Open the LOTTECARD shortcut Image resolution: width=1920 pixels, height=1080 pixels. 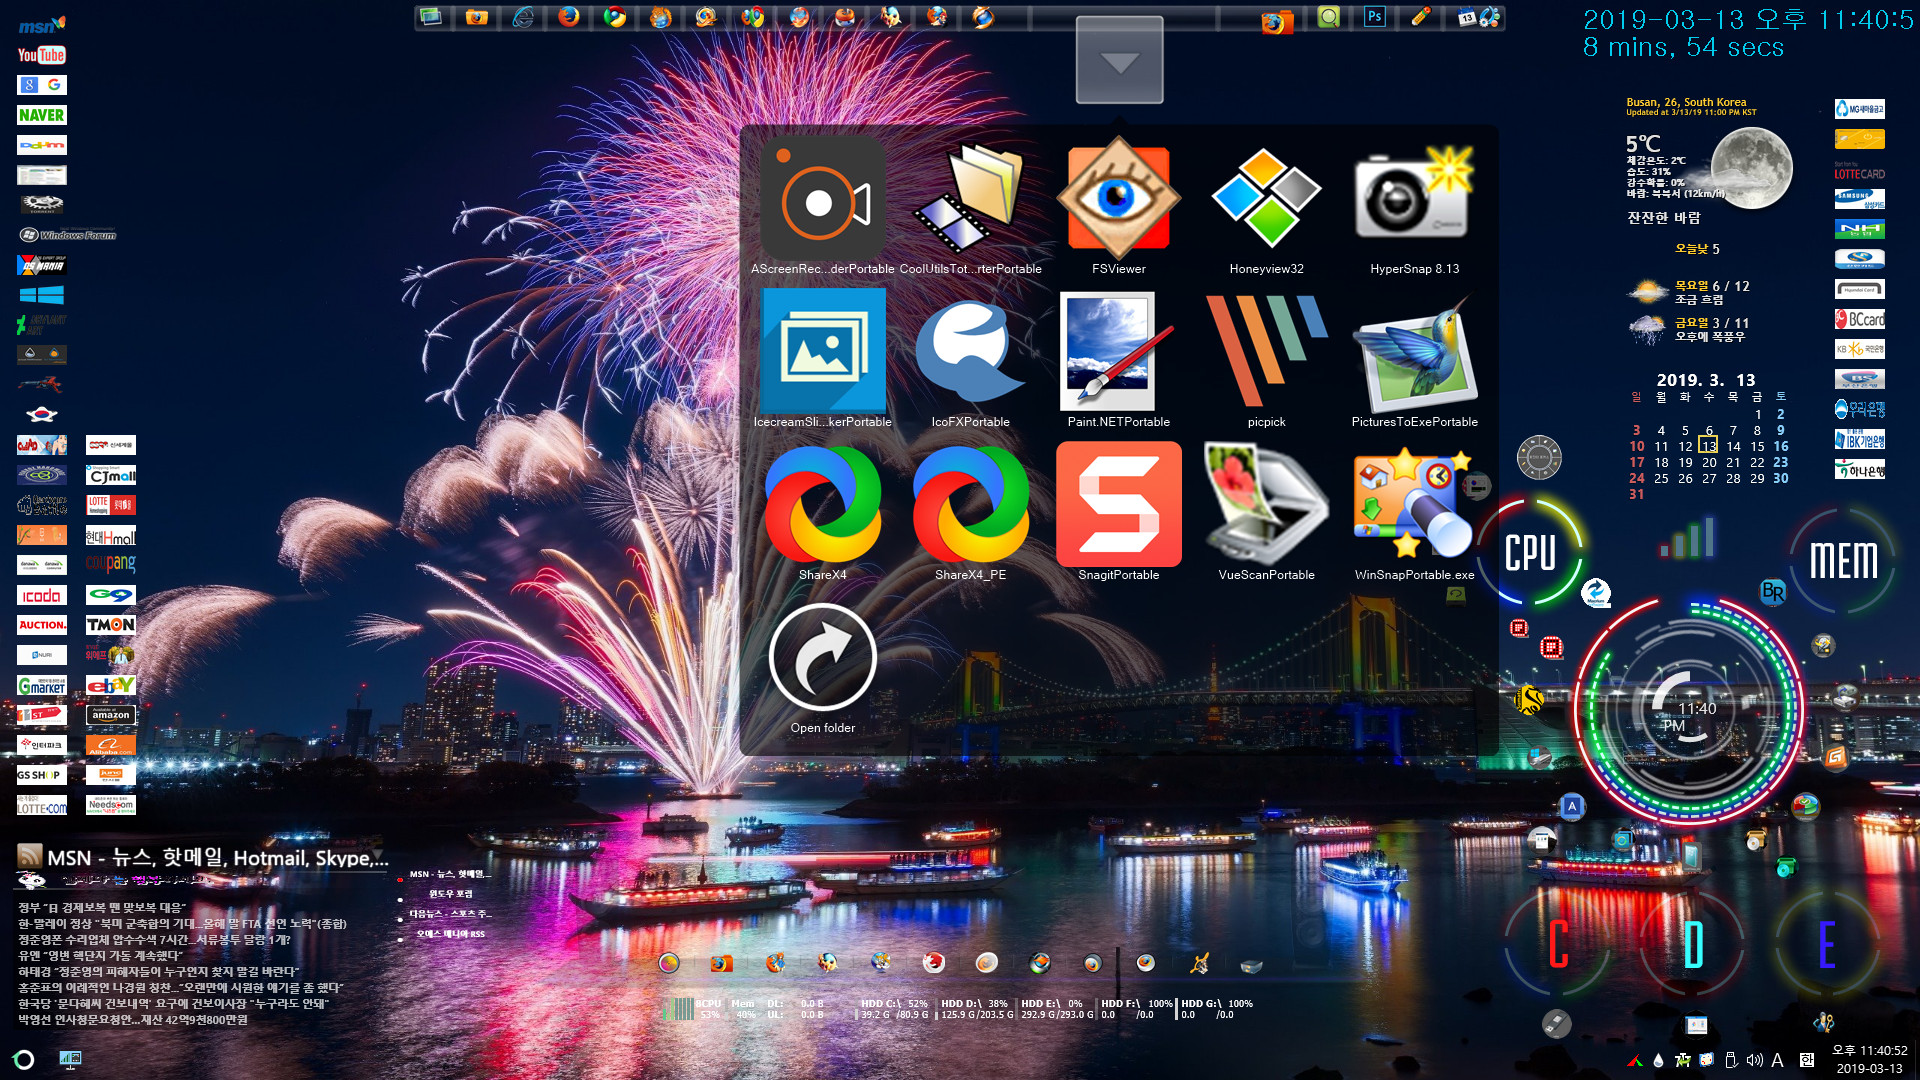1859,170
